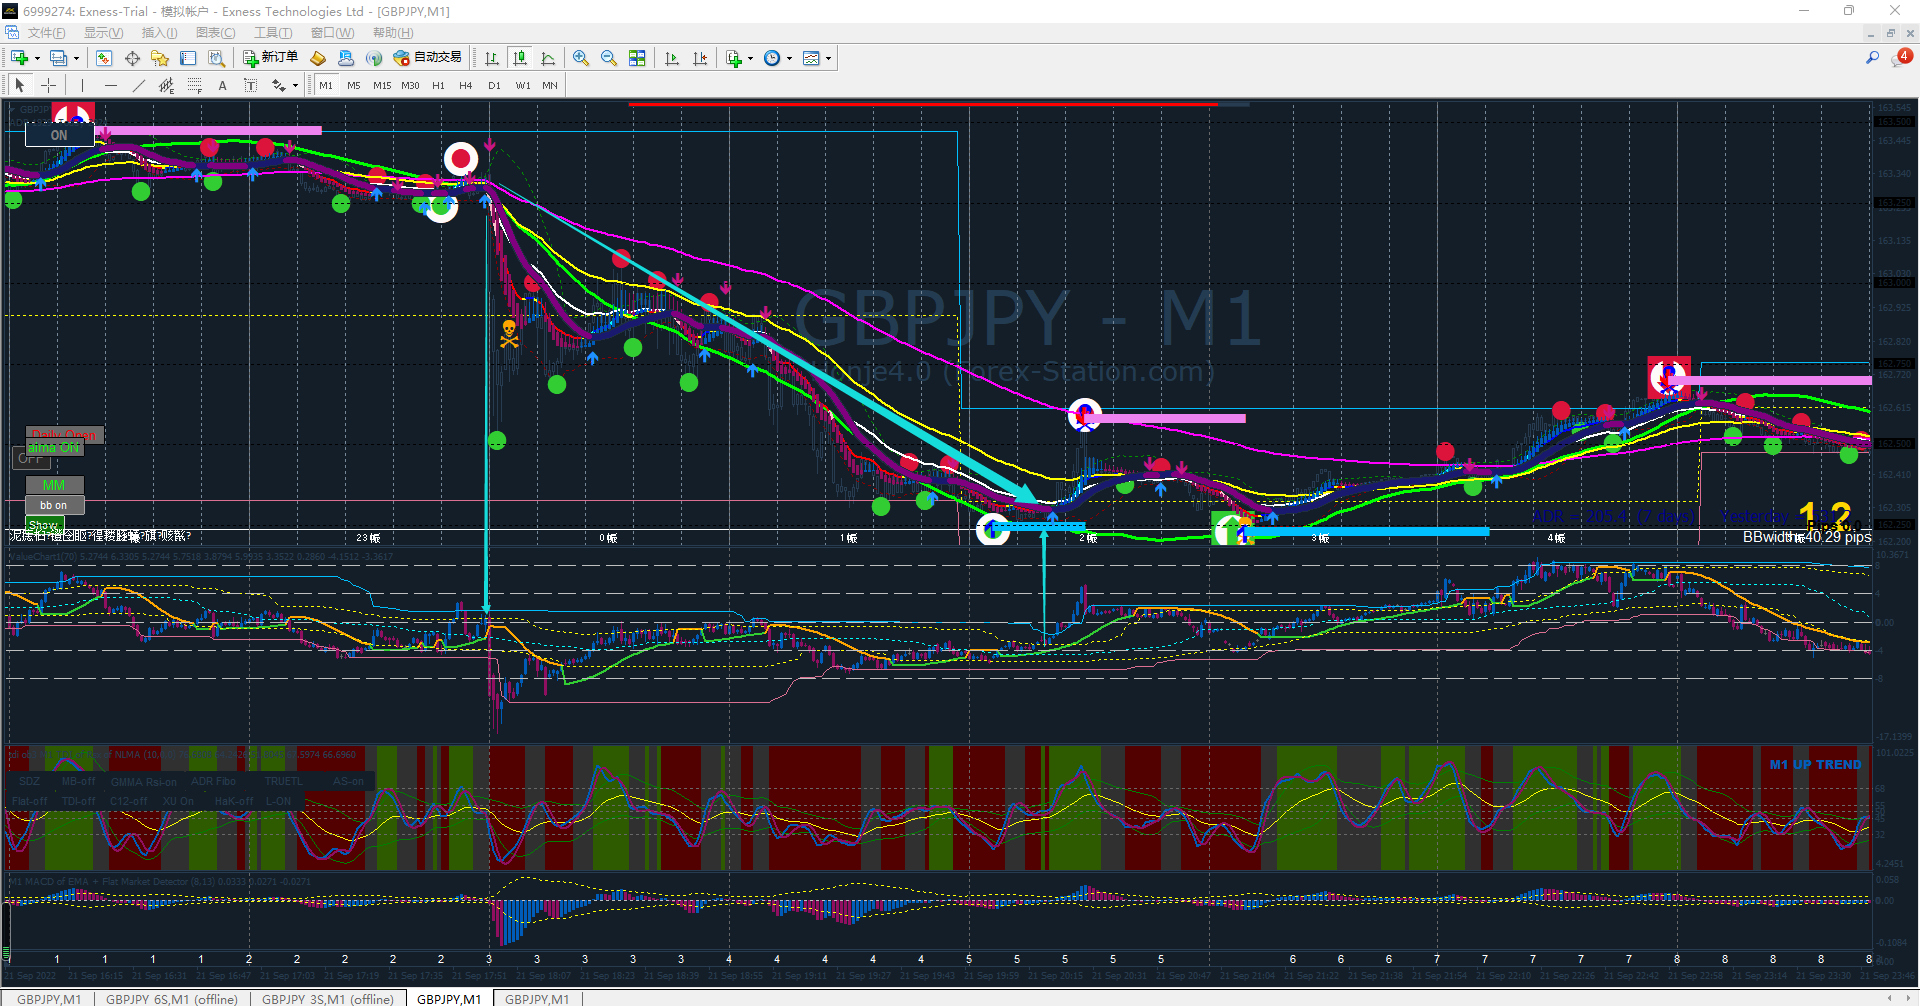Toggle the 'XU On' indicator button
The width and height of the screenshot is (1920, 1006).
pos(179,801)
